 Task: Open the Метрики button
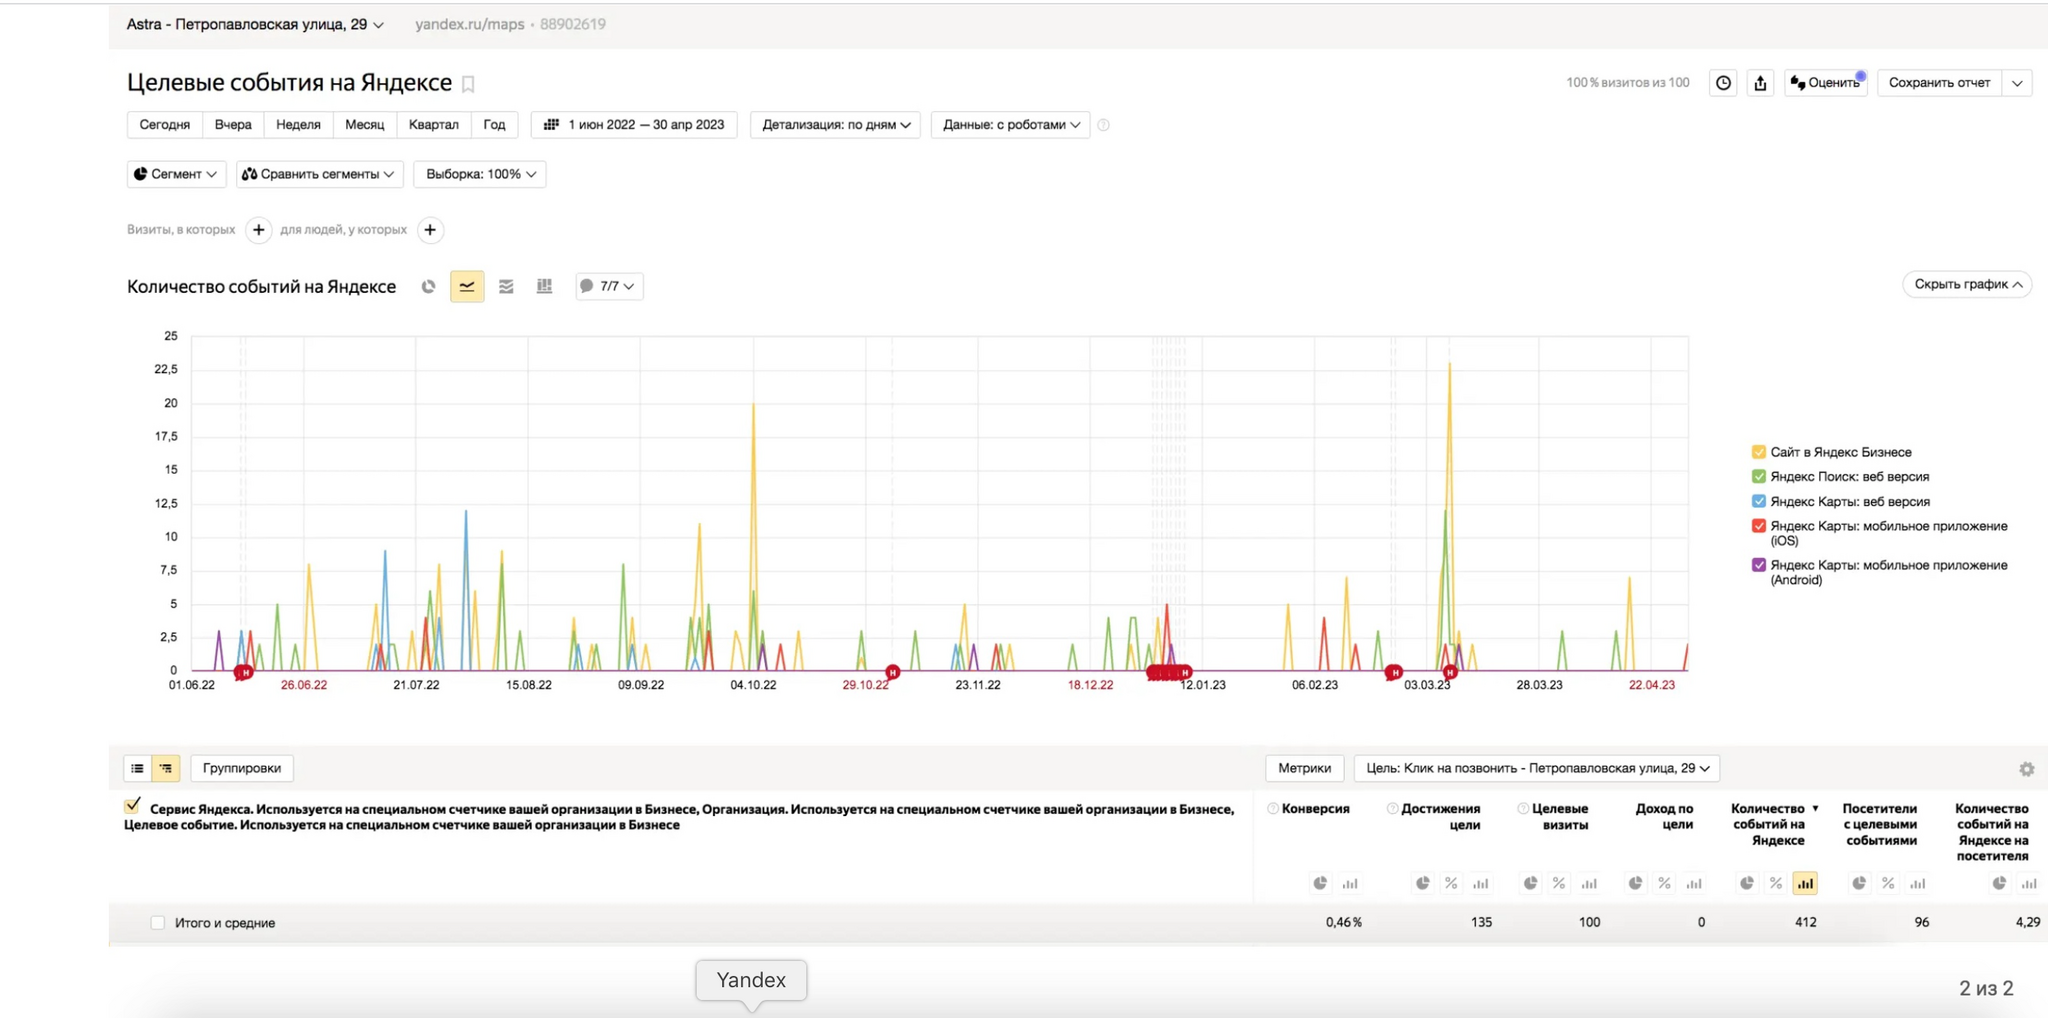1304,768
